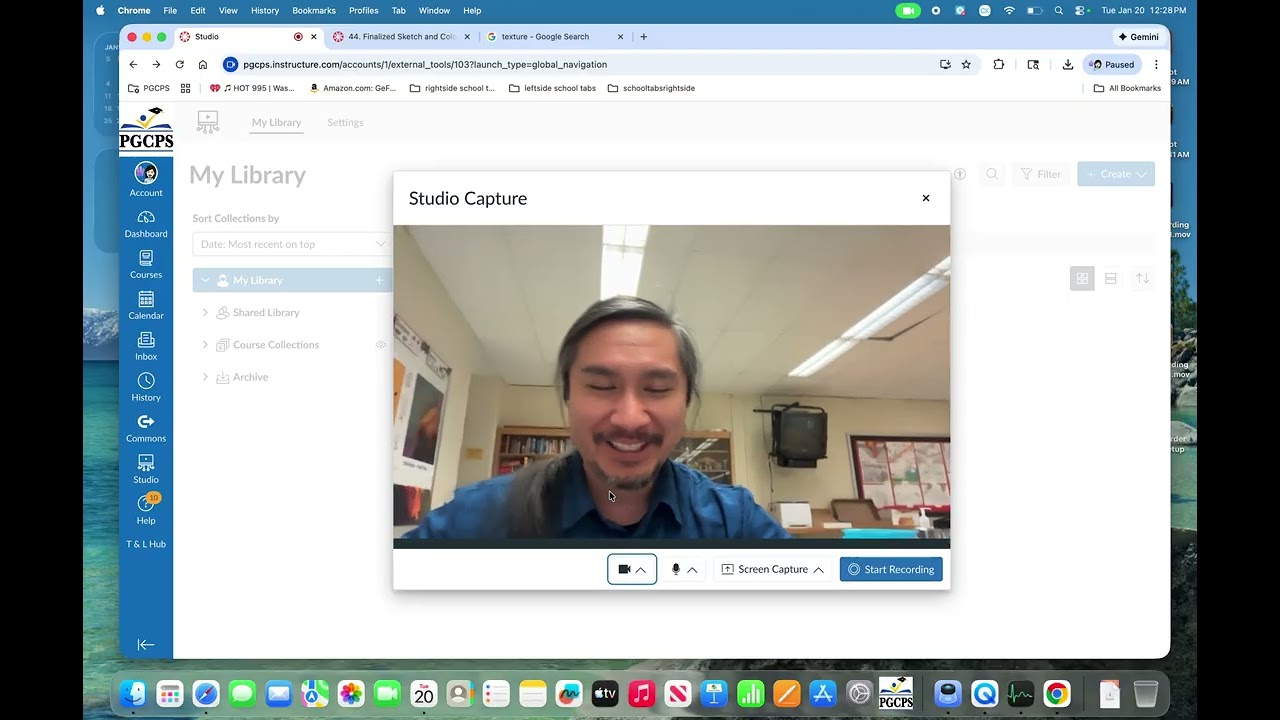Open Safari from the Dock
Image resolution: width=1280 pixels, height=720 pixels.
[x=206, y=693]
